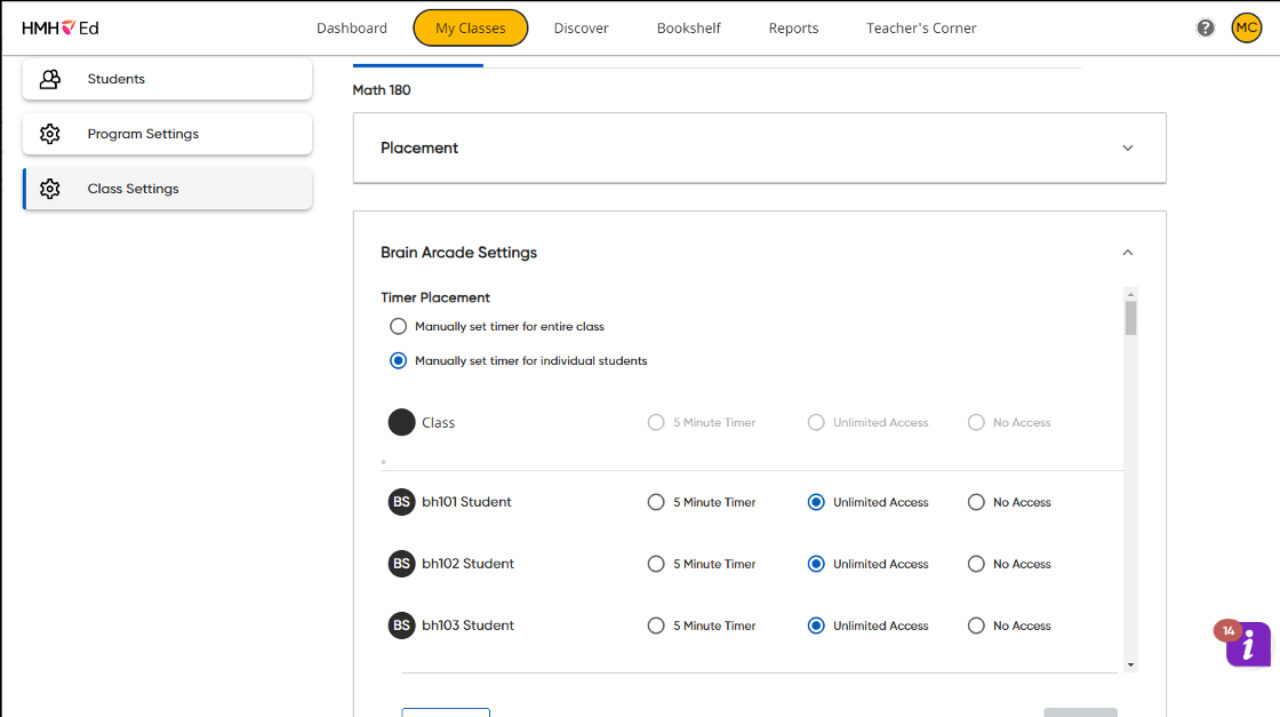
Task: Click the Math 180 label
Action: click(x=382, y=90)
